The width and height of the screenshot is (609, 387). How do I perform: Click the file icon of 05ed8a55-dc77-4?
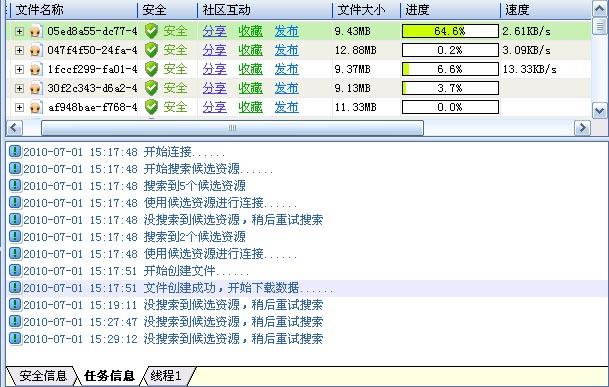35,31
